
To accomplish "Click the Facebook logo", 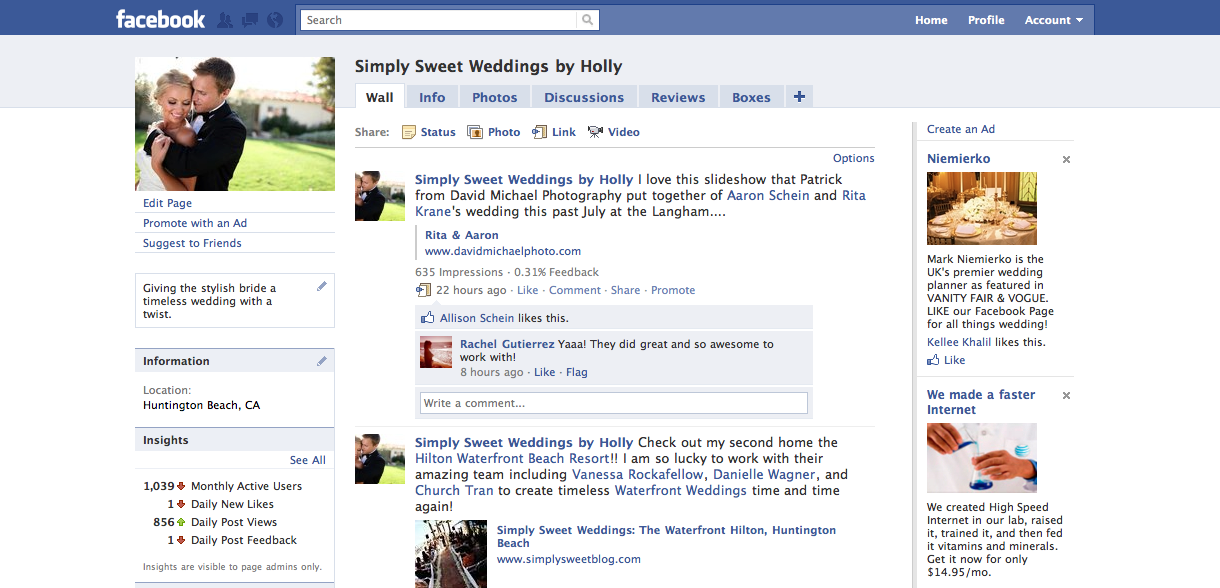I will point(160,19).
